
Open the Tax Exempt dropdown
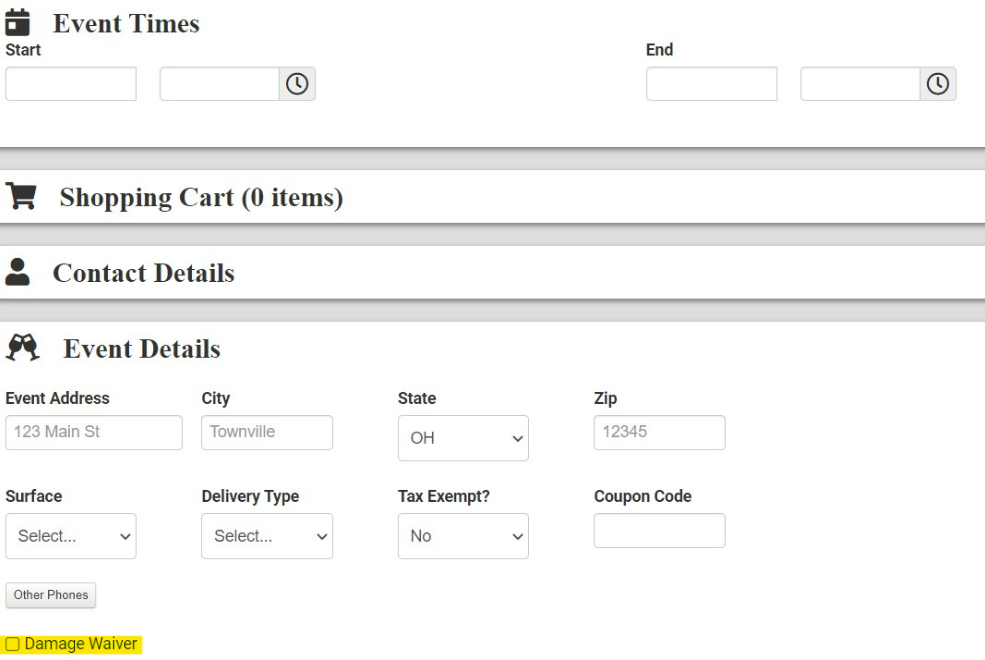tap(463, 536)
